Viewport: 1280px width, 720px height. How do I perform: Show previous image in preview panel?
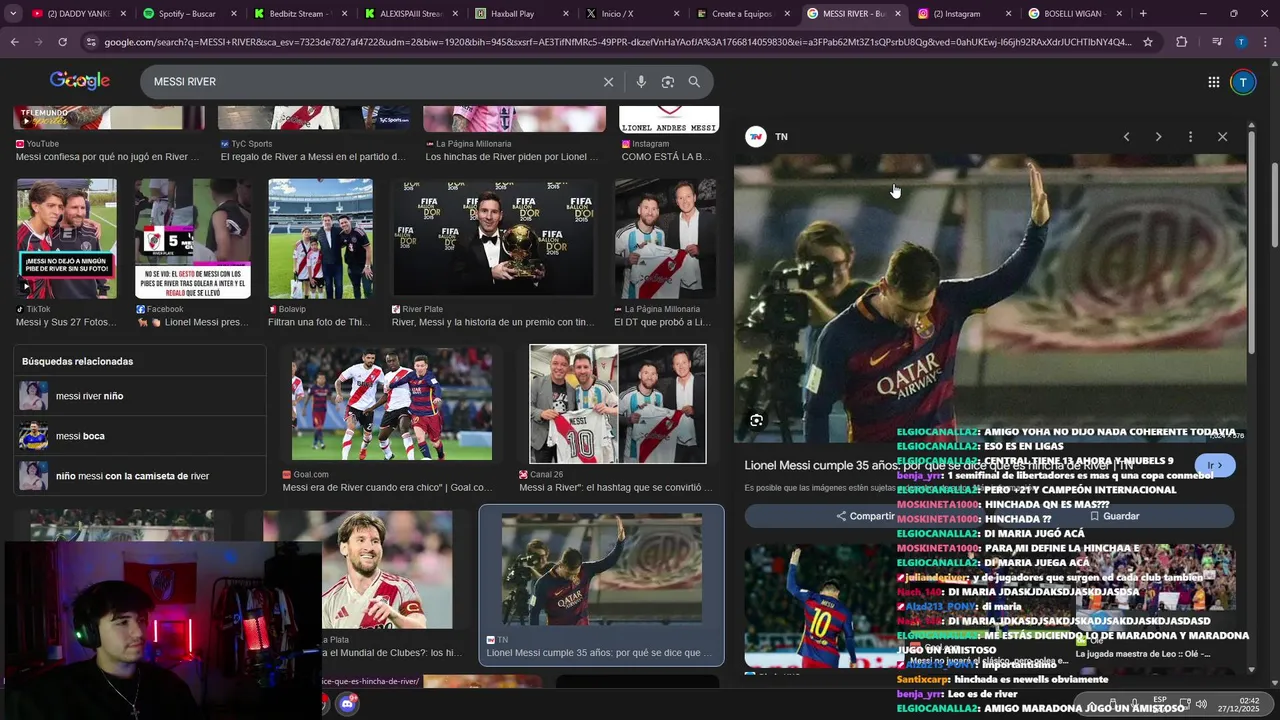click(1126, 137)
